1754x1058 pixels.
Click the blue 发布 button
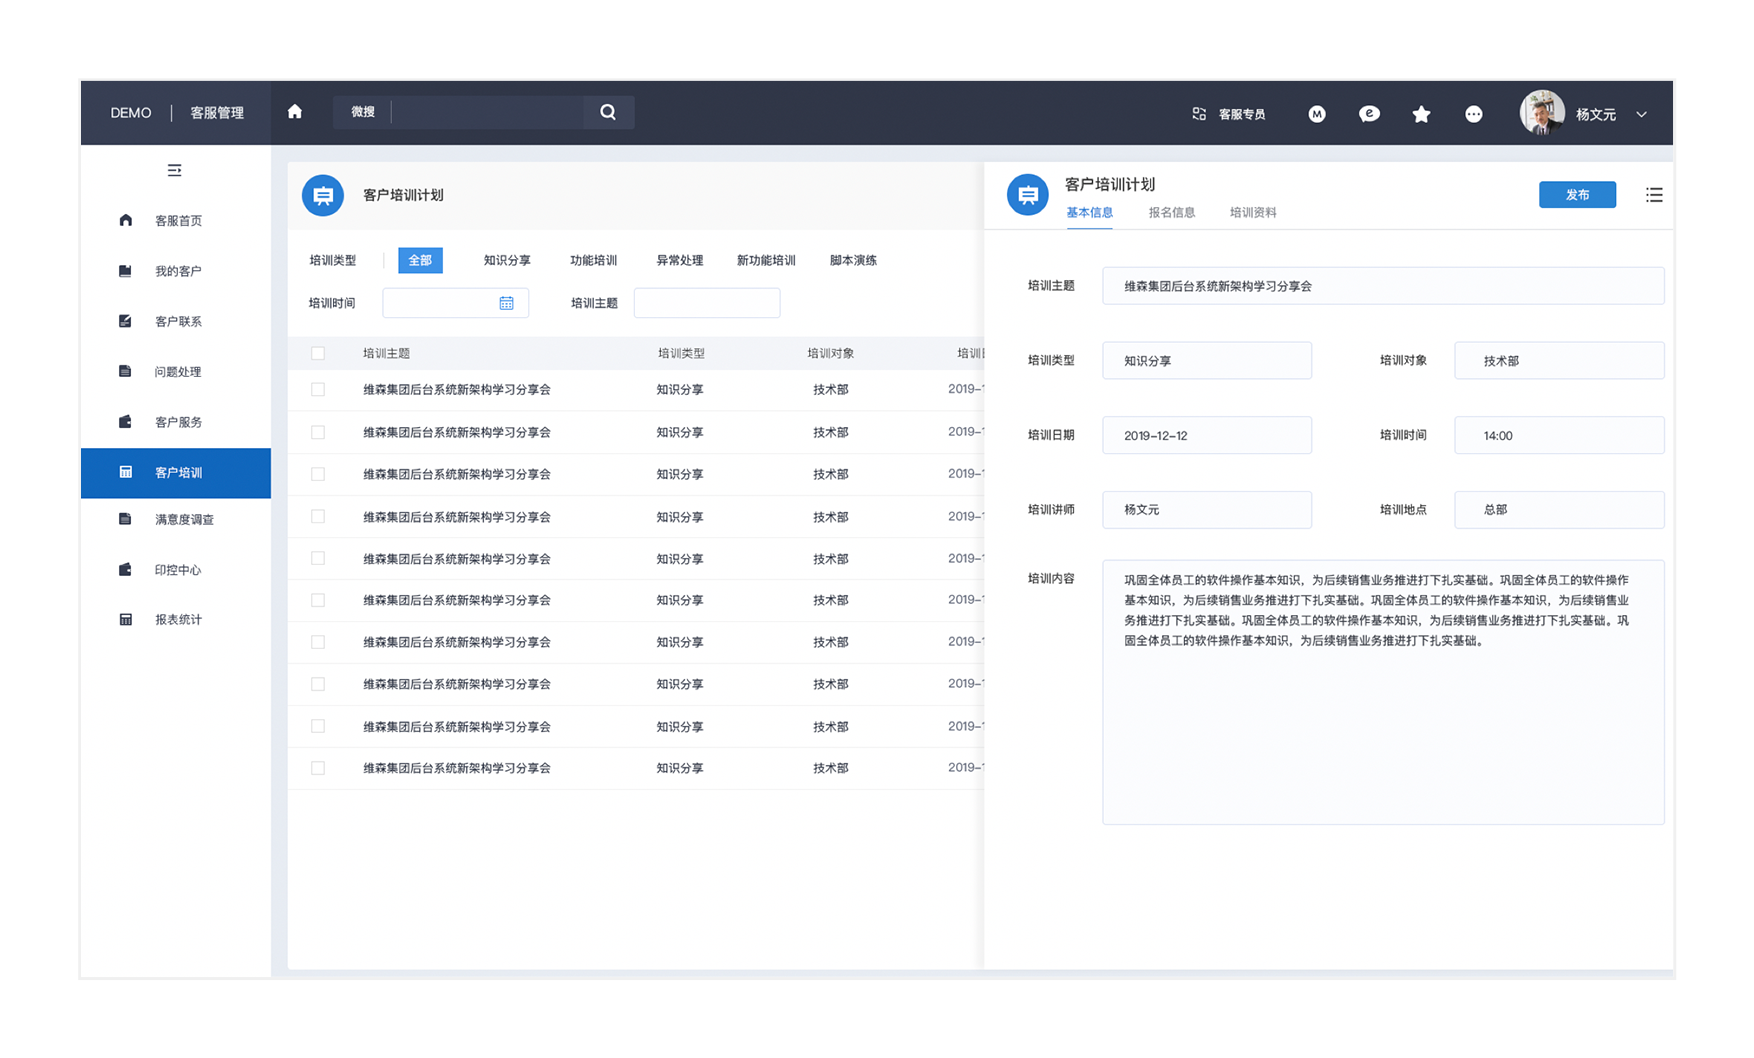1576,195
